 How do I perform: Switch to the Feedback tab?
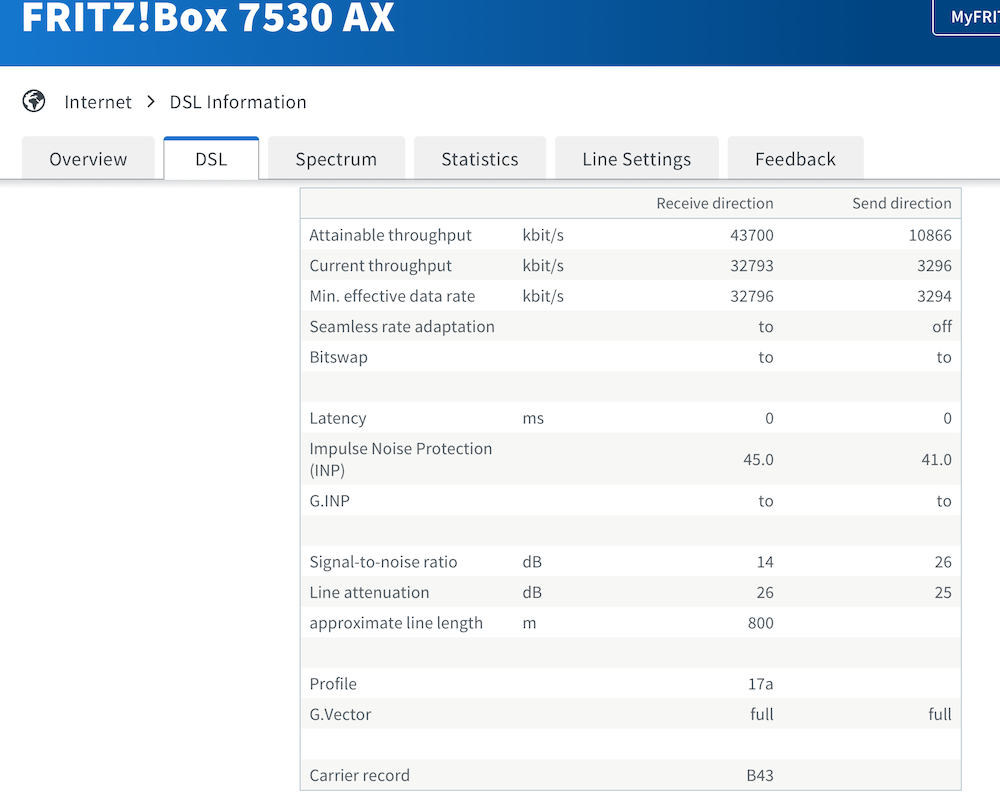click(x=795, y=158)
